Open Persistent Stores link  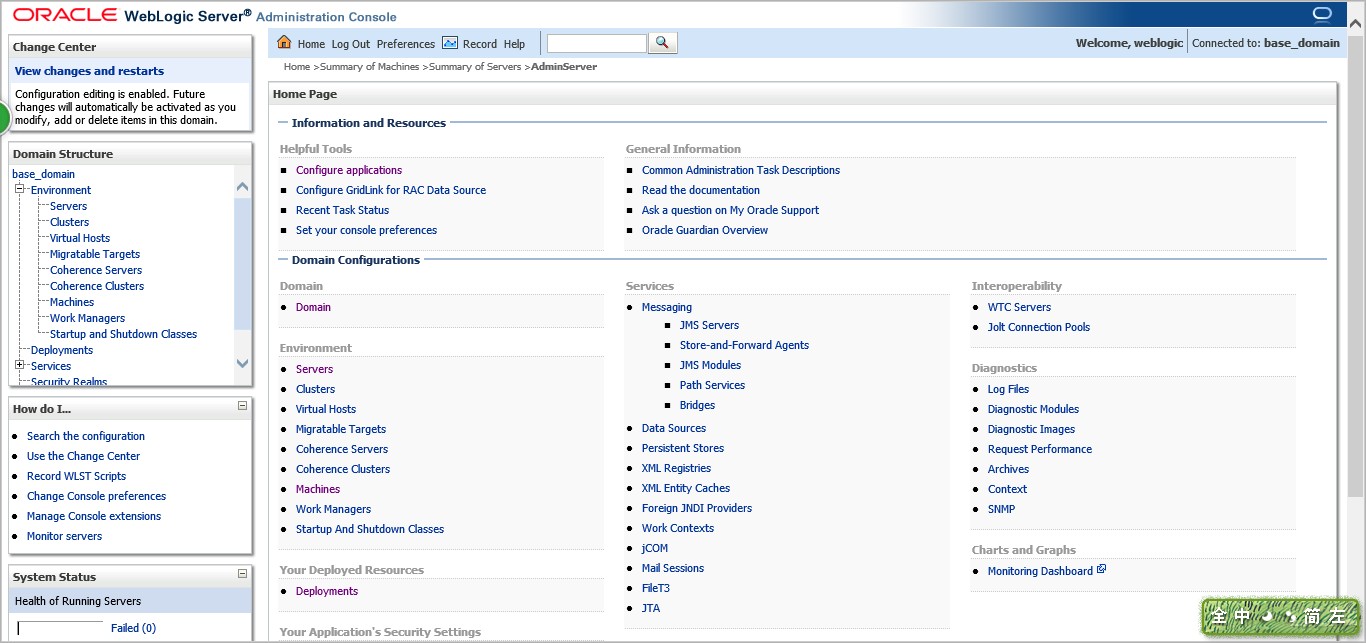(683, 448)
